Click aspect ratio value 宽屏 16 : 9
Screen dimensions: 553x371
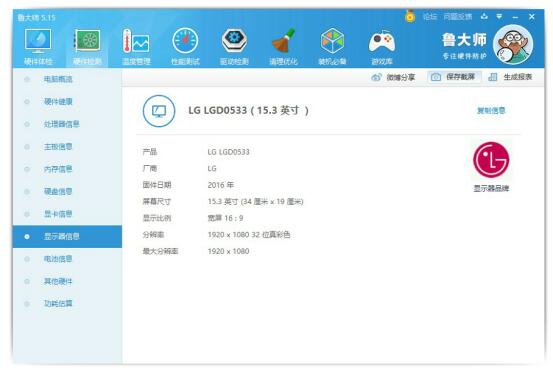click(x=225, y=218)
